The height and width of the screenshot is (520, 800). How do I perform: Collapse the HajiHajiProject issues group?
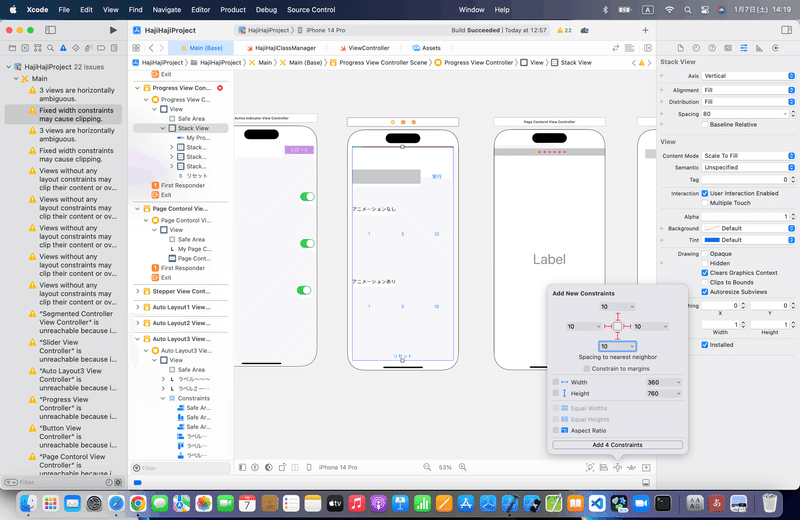click(x=8, y=67)
